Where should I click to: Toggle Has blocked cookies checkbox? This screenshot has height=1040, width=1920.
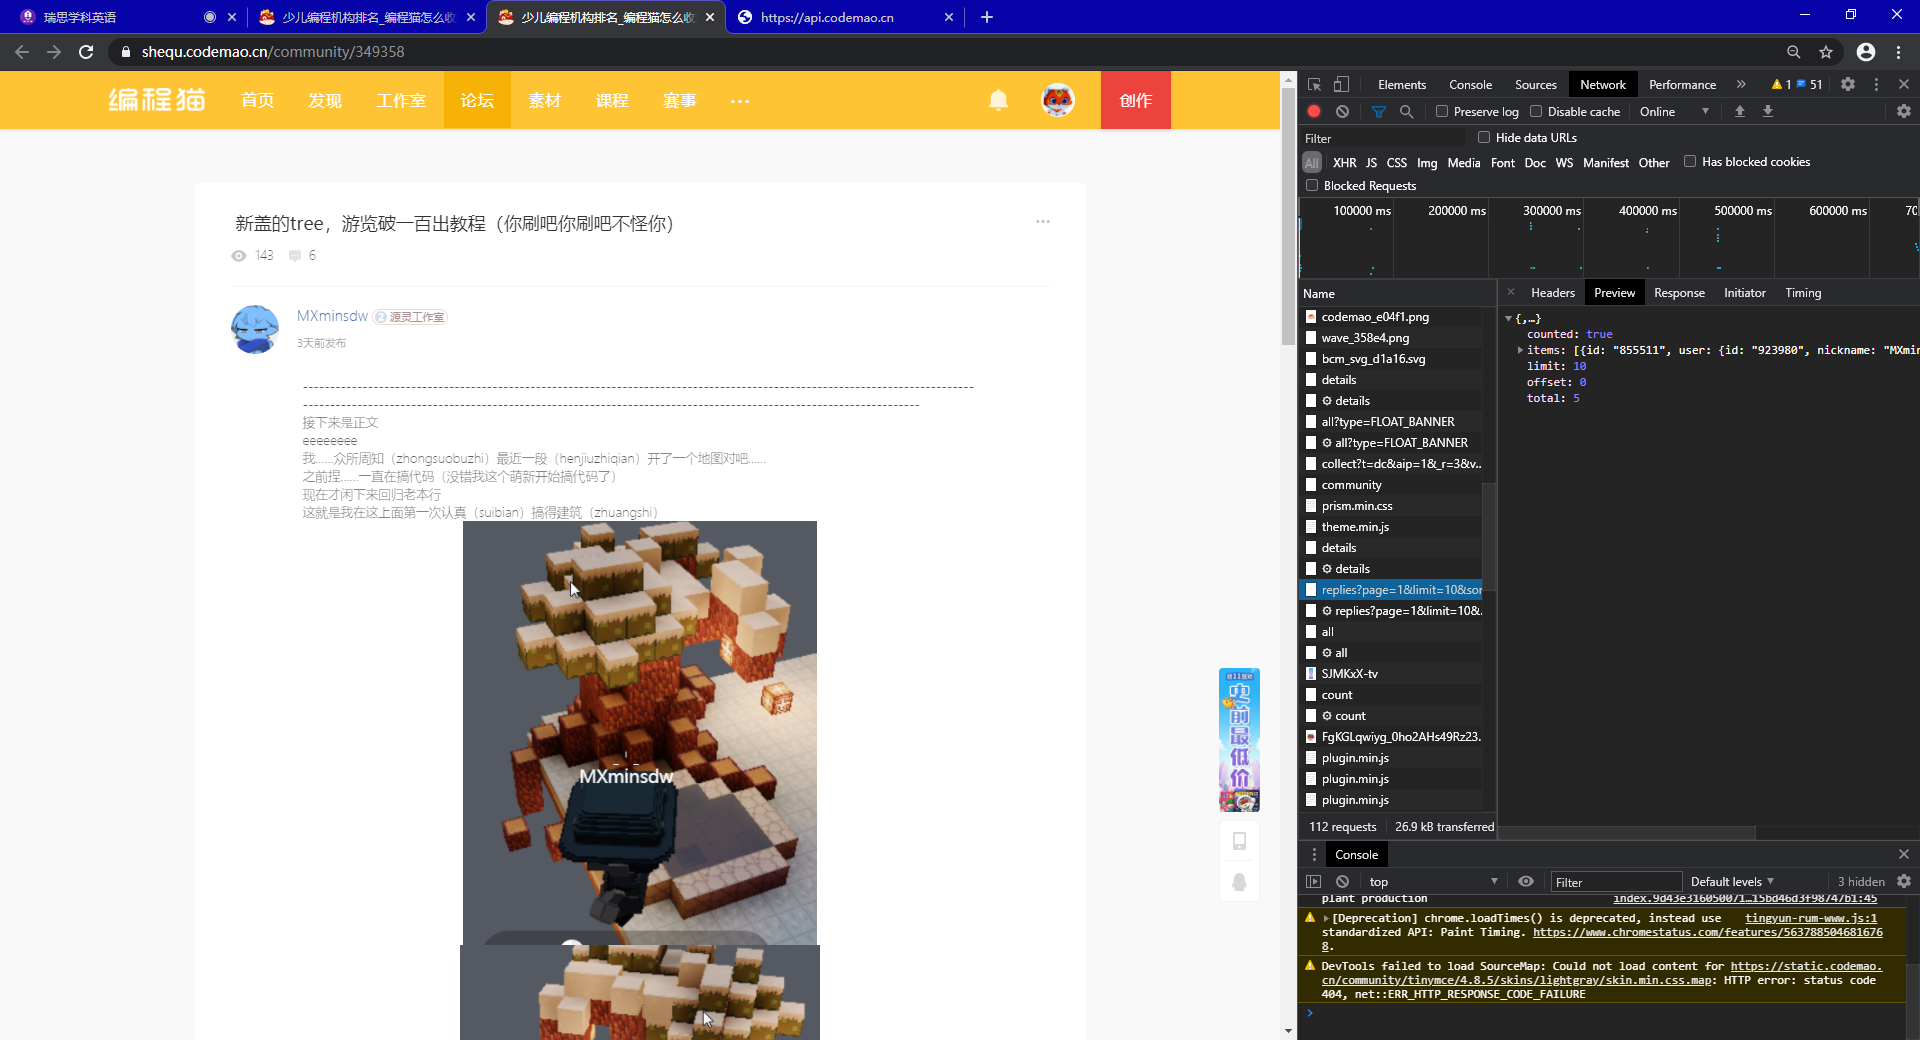(x=1690, y=161)
